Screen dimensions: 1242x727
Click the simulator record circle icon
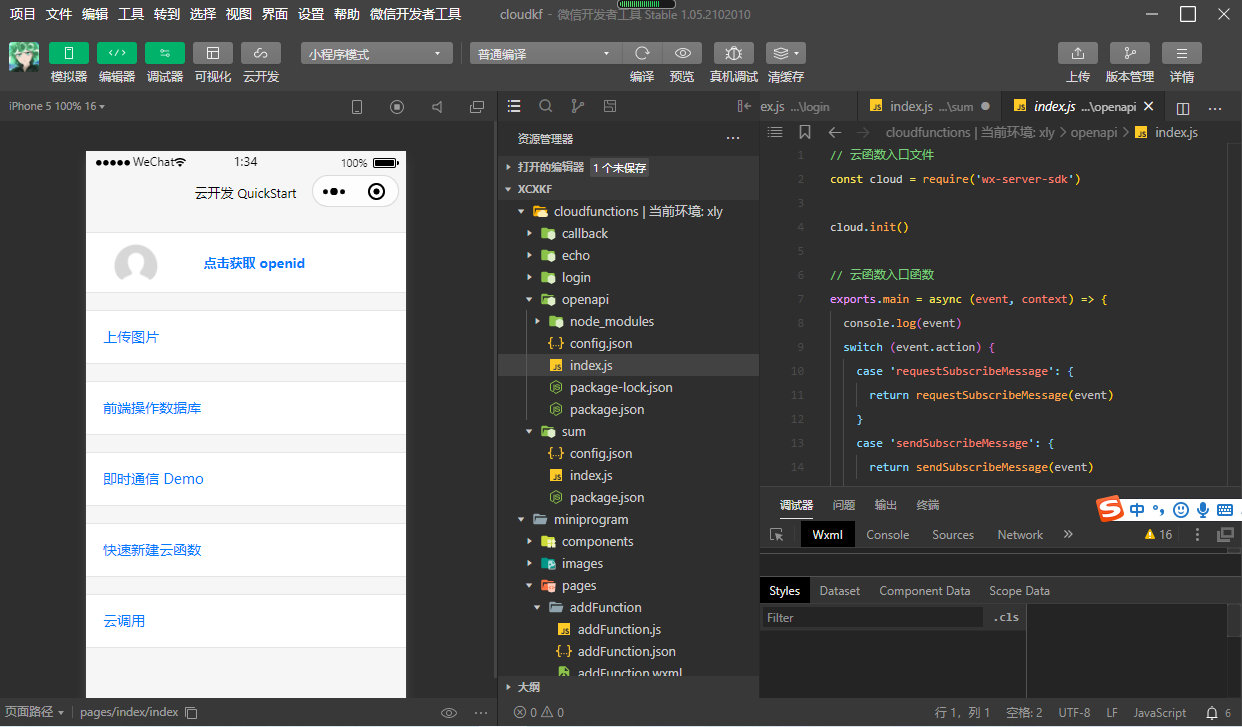pos(397,107)
